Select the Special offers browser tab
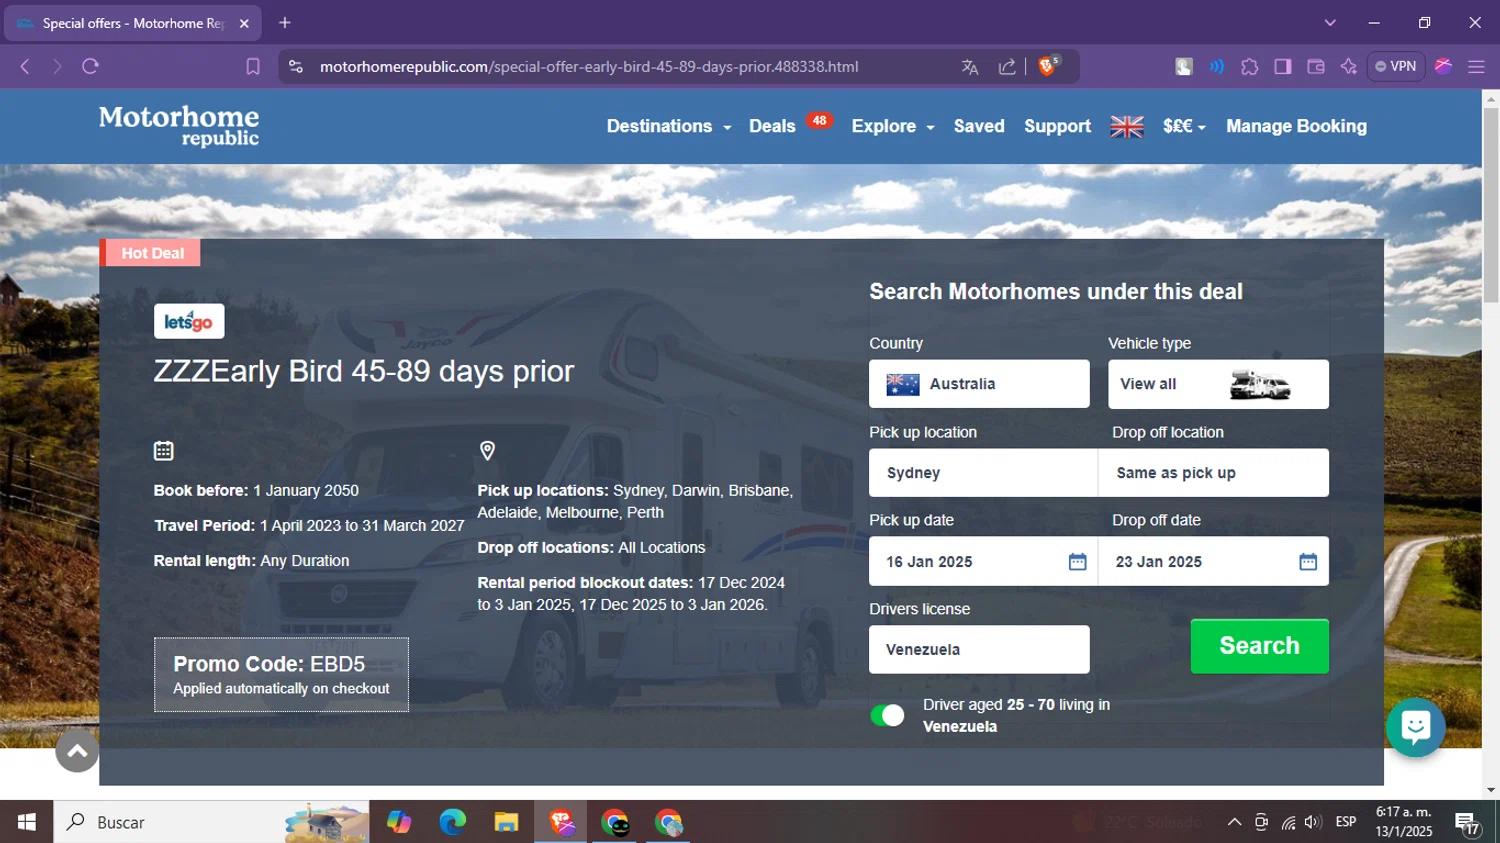The height and width of the screenshot is (843, 1500). point(133,23)
